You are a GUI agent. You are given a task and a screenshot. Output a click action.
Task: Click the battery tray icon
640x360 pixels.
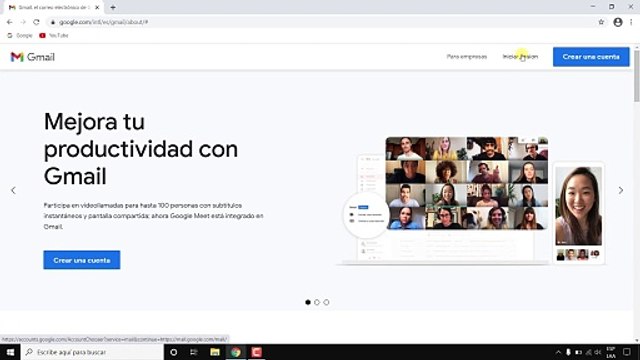pyautogui.click(x=578, y=352)
